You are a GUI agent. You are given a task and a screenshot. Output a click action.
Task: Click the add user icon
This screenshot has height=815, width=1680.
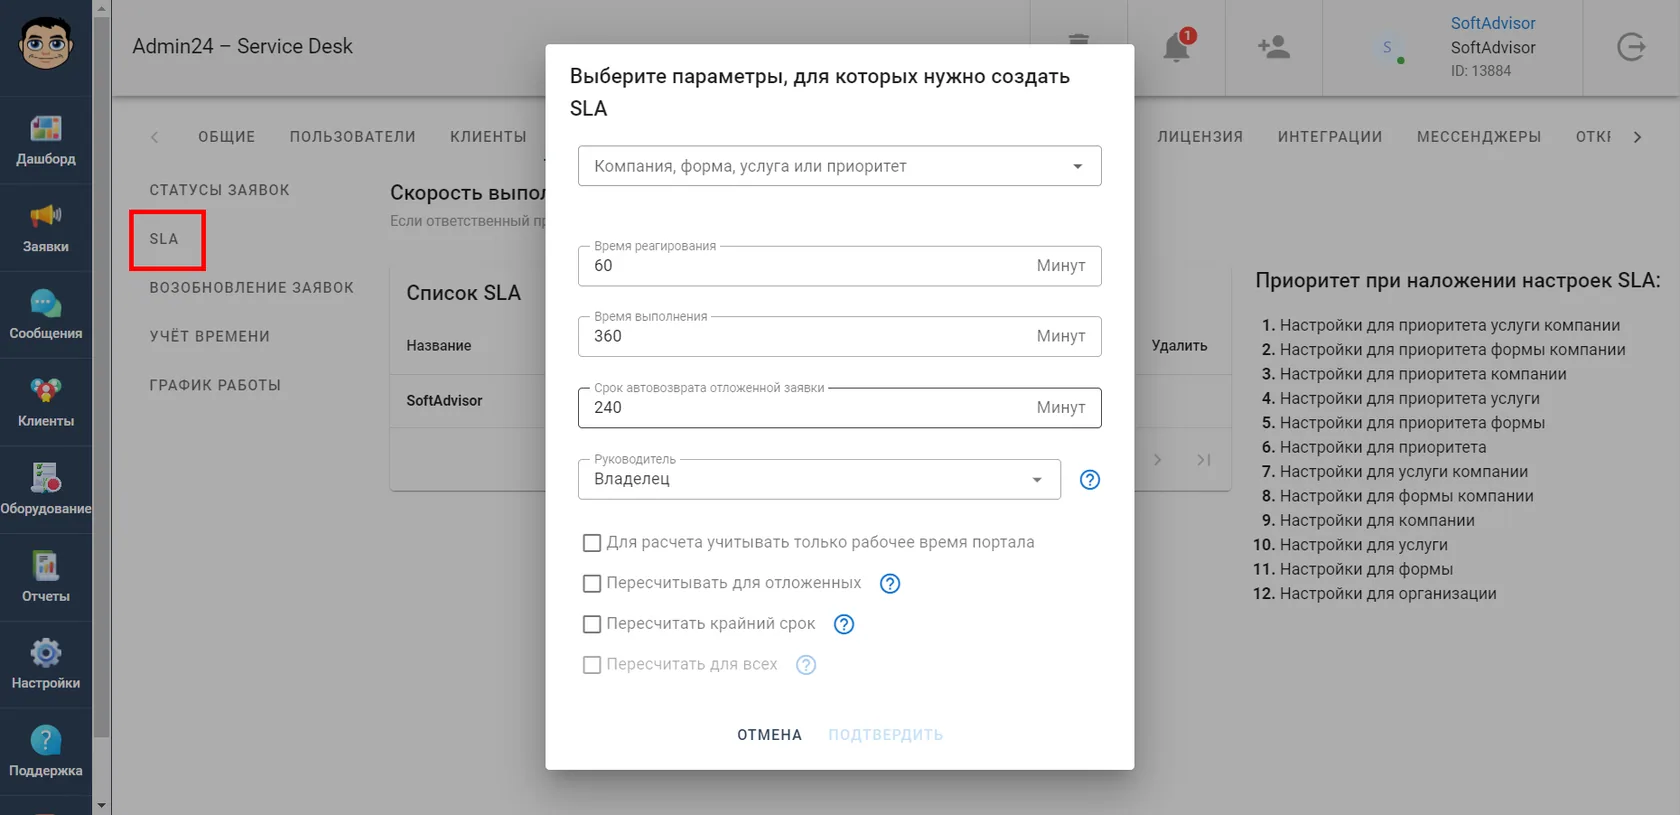(1273, 47)
